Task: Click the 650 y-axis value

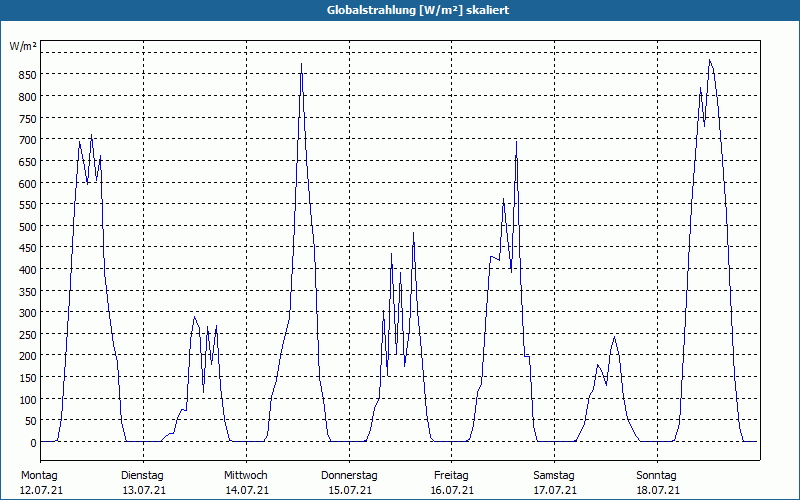Action: pyautogui.click(x=27, y=161)
